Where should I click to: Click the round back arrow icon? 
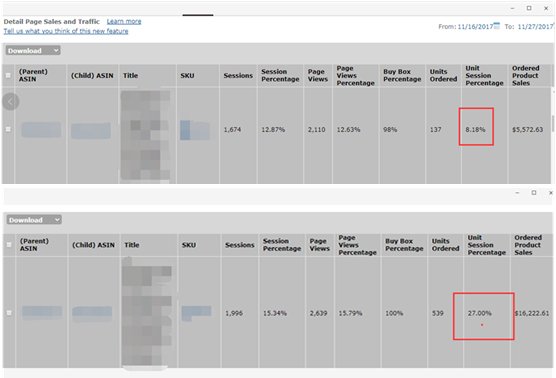click(x=10, y=102)
